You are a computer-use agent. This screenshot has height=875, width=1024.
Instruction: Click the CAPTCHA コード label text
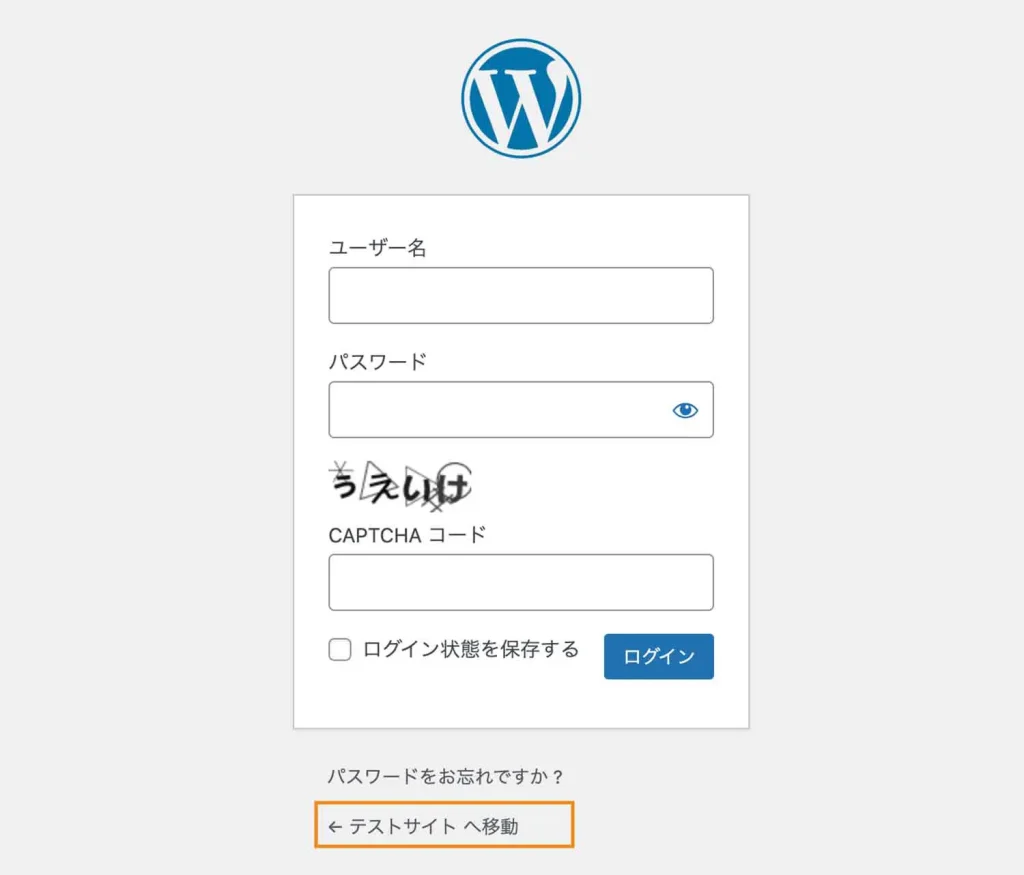[406, 535]
